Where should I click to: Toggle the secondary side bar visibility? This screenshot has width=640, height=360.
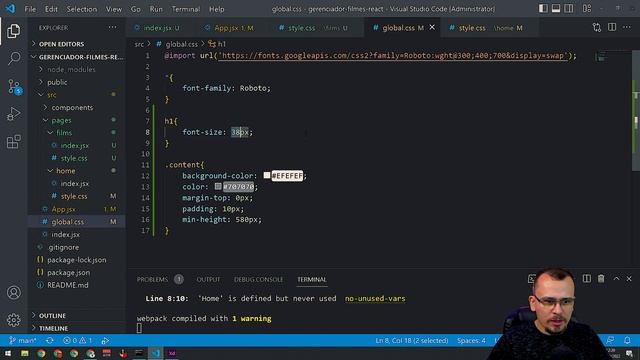(569, 9)
